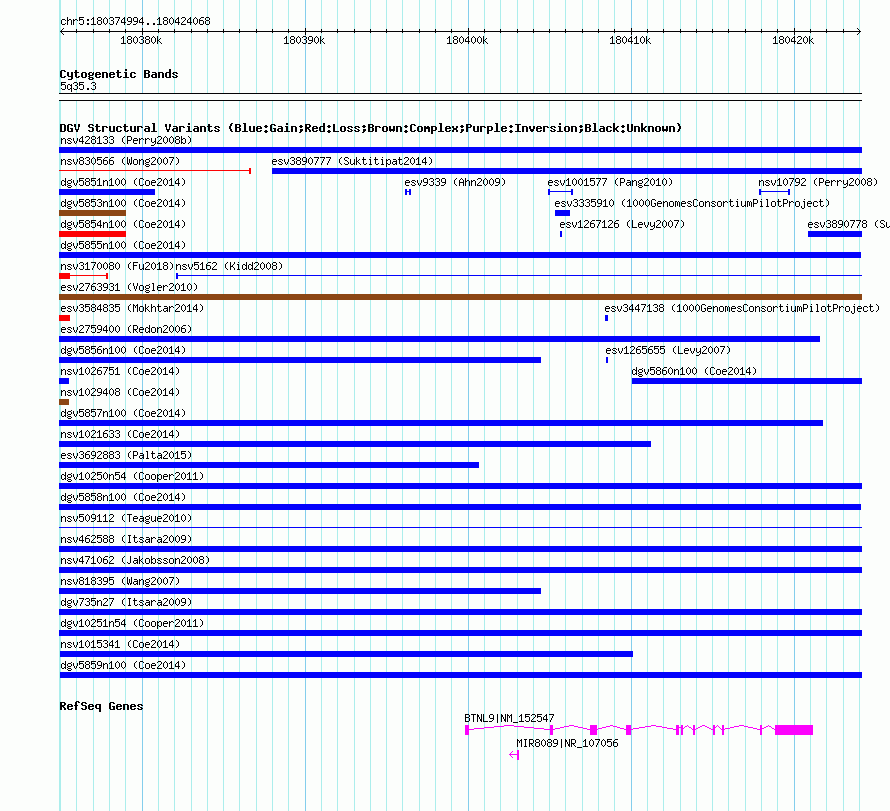Image resolution: width=890 pixels, height=811 pixels.
Task: Click the esv3692883 (Palta2015) label
Action: point(126,455)
